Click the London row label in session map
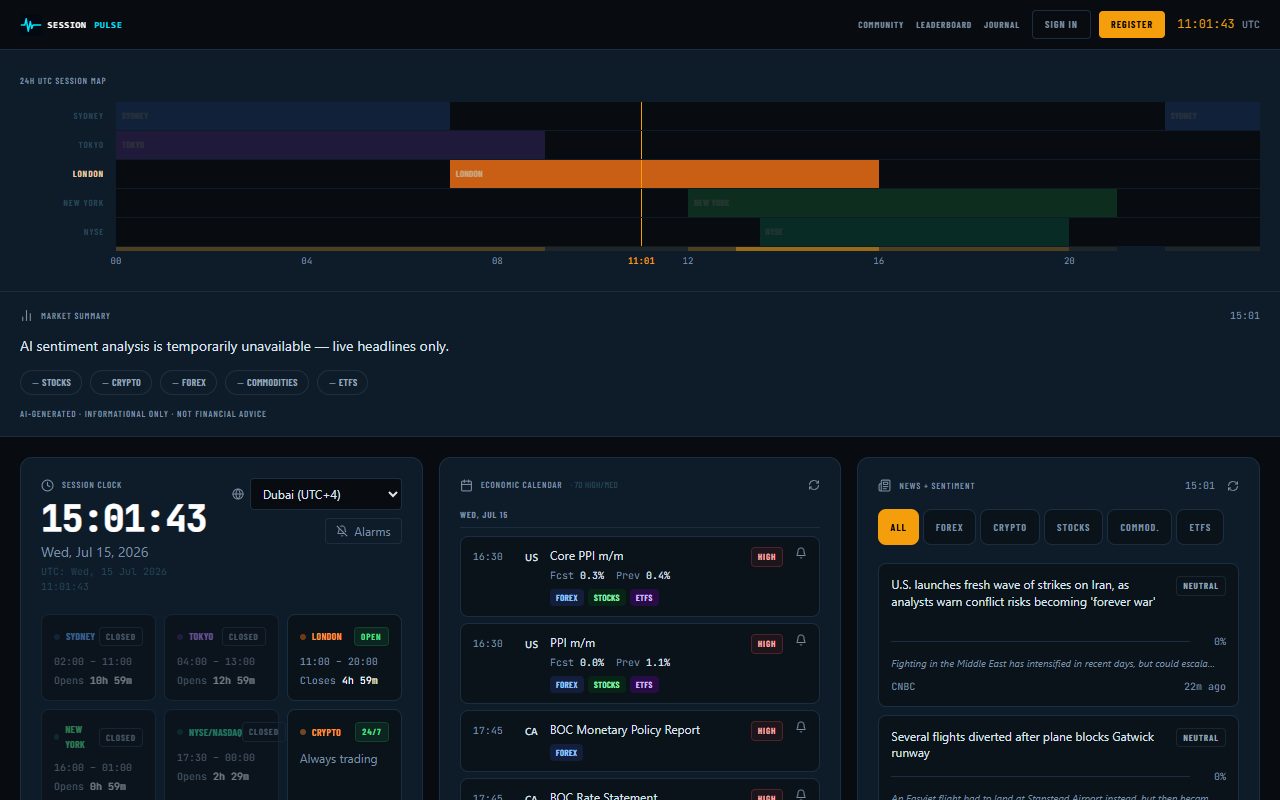The width and height of the screenshot is (1280, 800). point(88,174)
